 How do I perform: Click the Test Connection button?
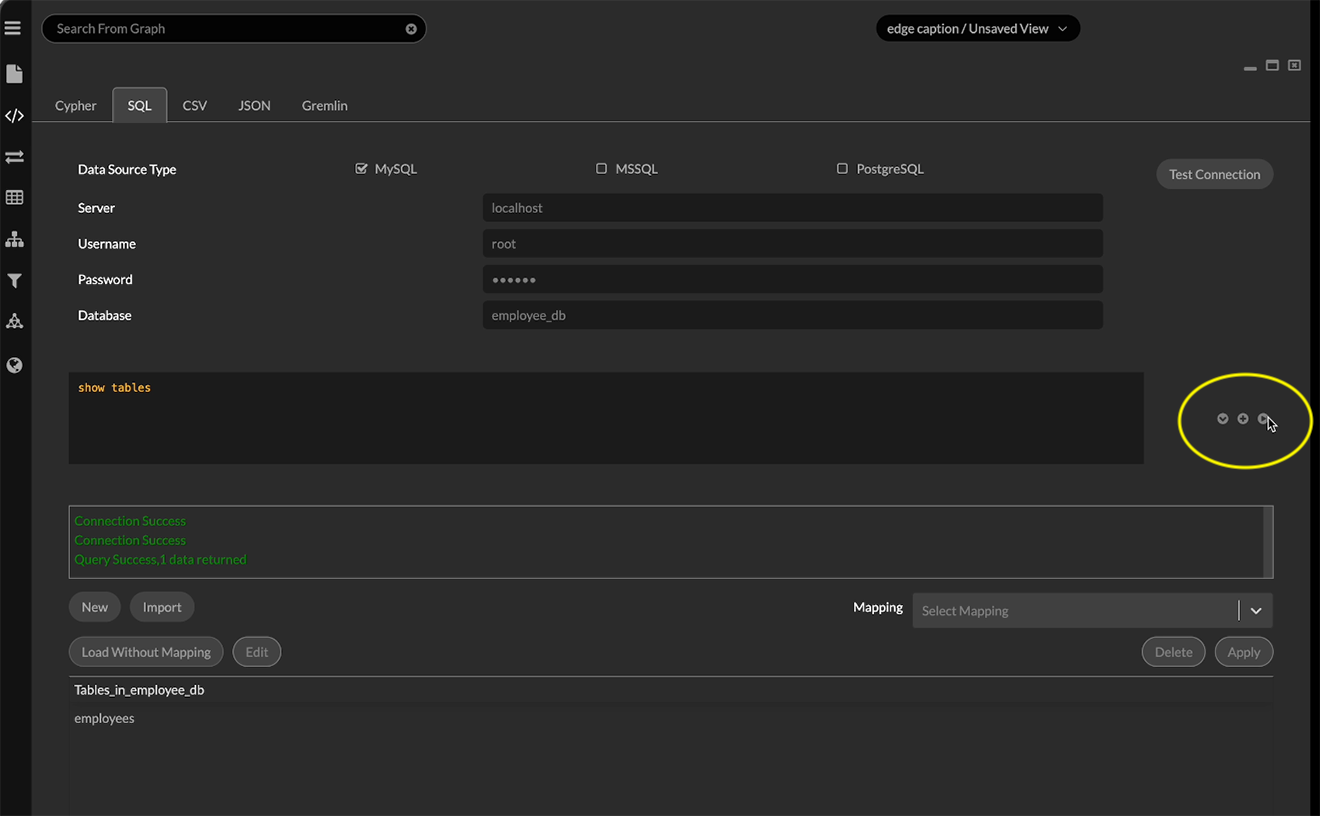(x=1214, y=173)
